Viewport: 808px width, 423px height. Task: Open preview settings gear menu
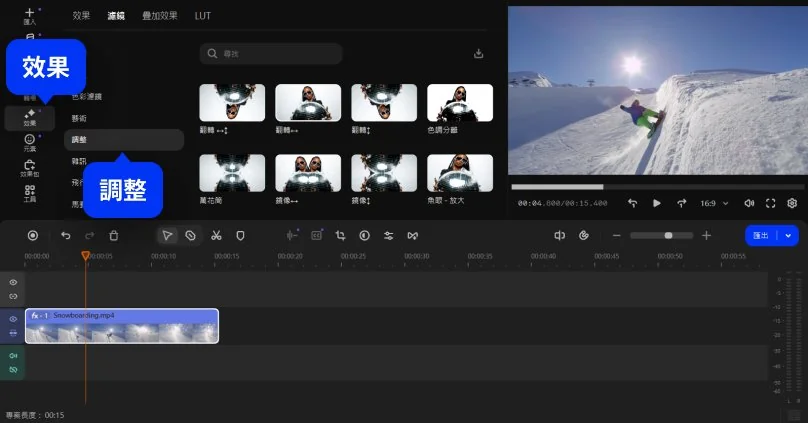pos(792,203)
